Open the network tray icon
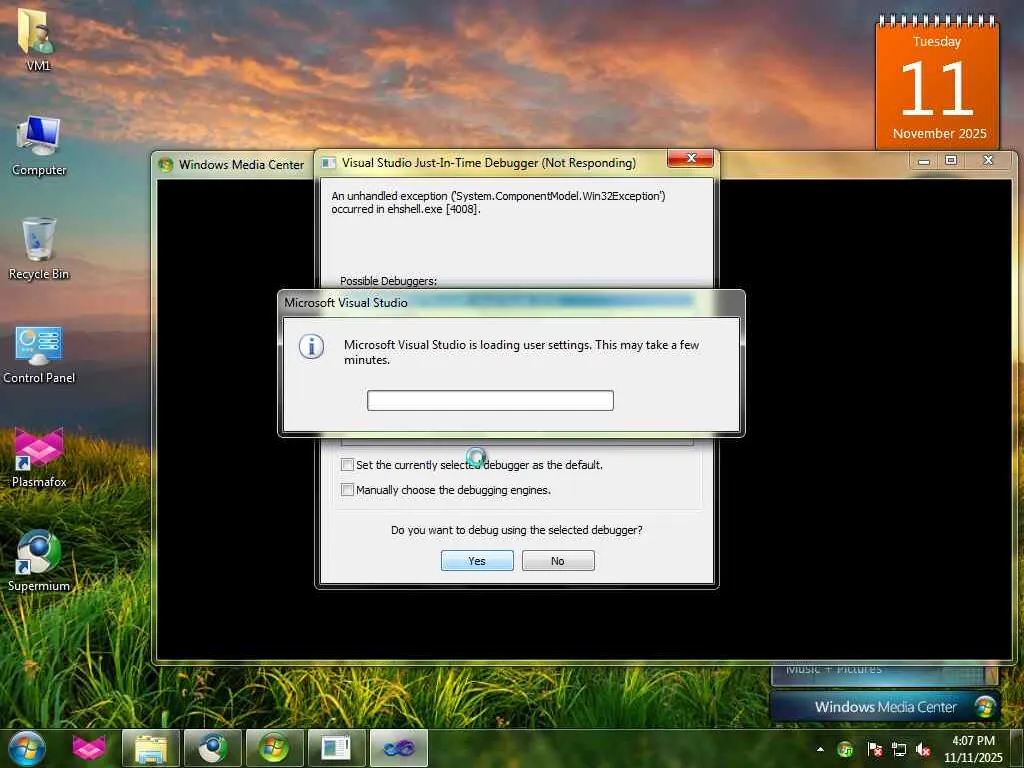 (x=899, y=749)
